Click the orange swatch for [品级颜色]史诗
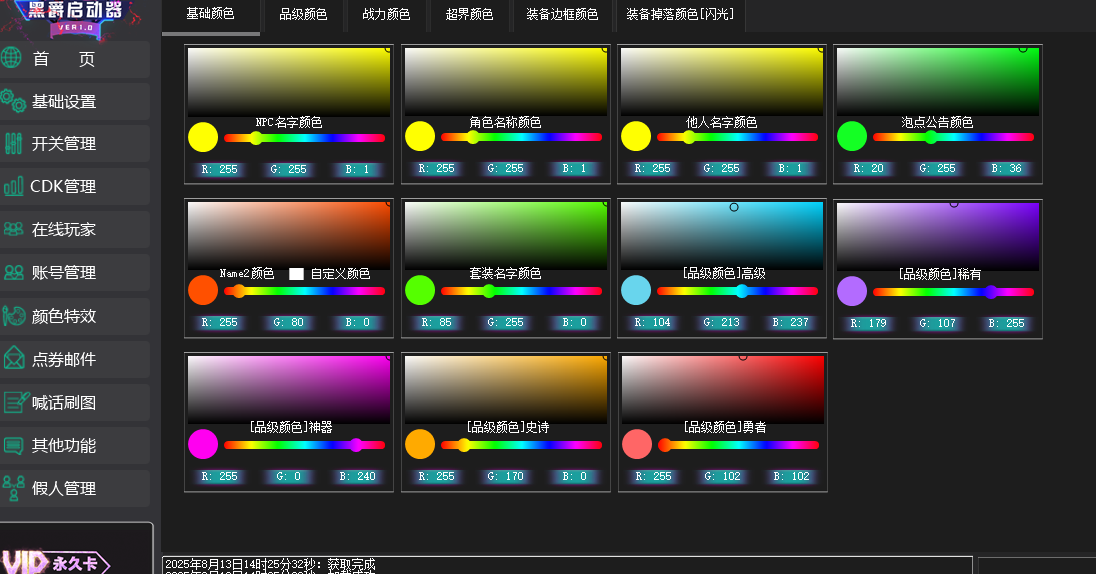1096x574 pixels. coord(420,444)
